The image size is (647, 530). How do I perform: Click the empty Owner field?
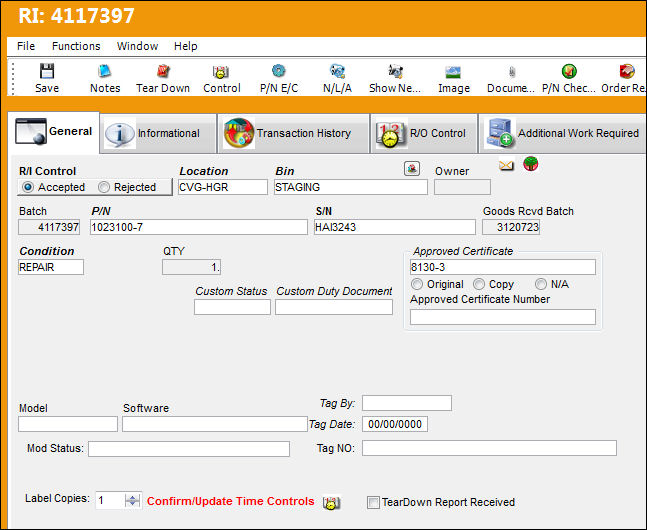click(x=462, y=187)
